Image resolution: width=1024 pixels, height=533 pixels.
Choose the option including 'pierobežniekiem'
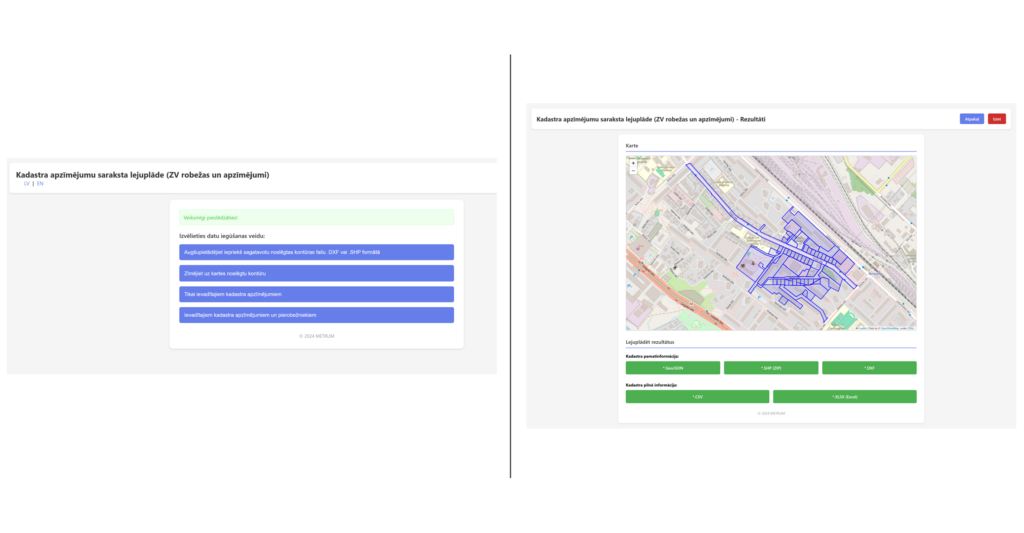(316, 315)
